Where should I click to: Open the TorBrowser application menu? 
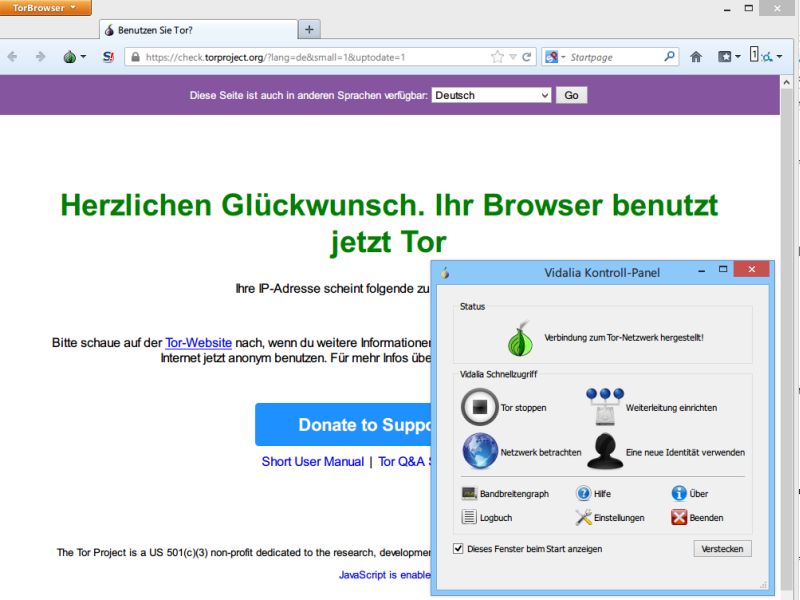[x=45, y=8]
